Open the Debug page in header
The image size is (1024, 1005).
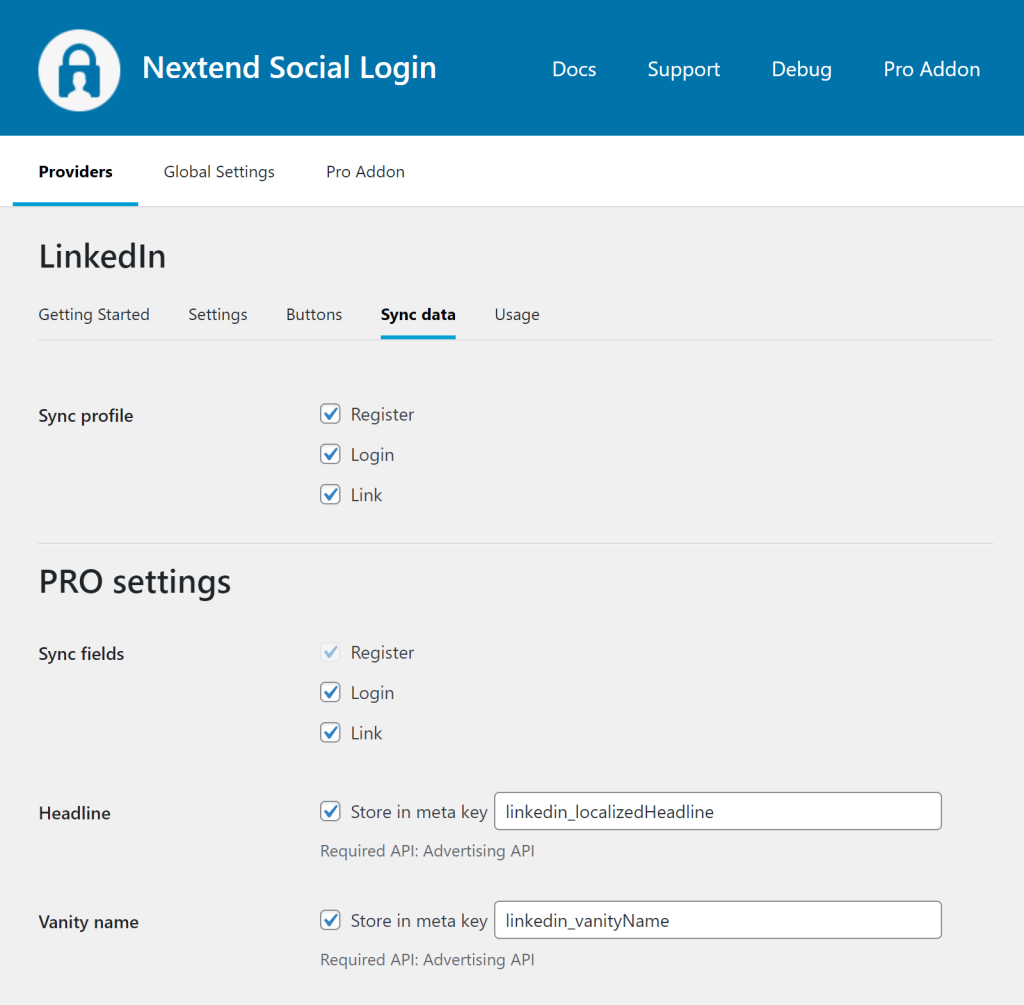point(801,69)
